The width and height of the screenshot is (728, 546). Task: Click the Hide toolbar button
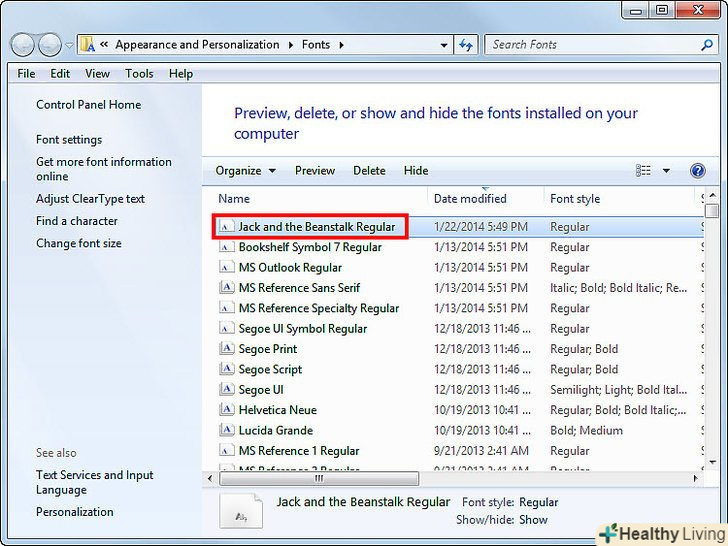(x=416, y=171)
